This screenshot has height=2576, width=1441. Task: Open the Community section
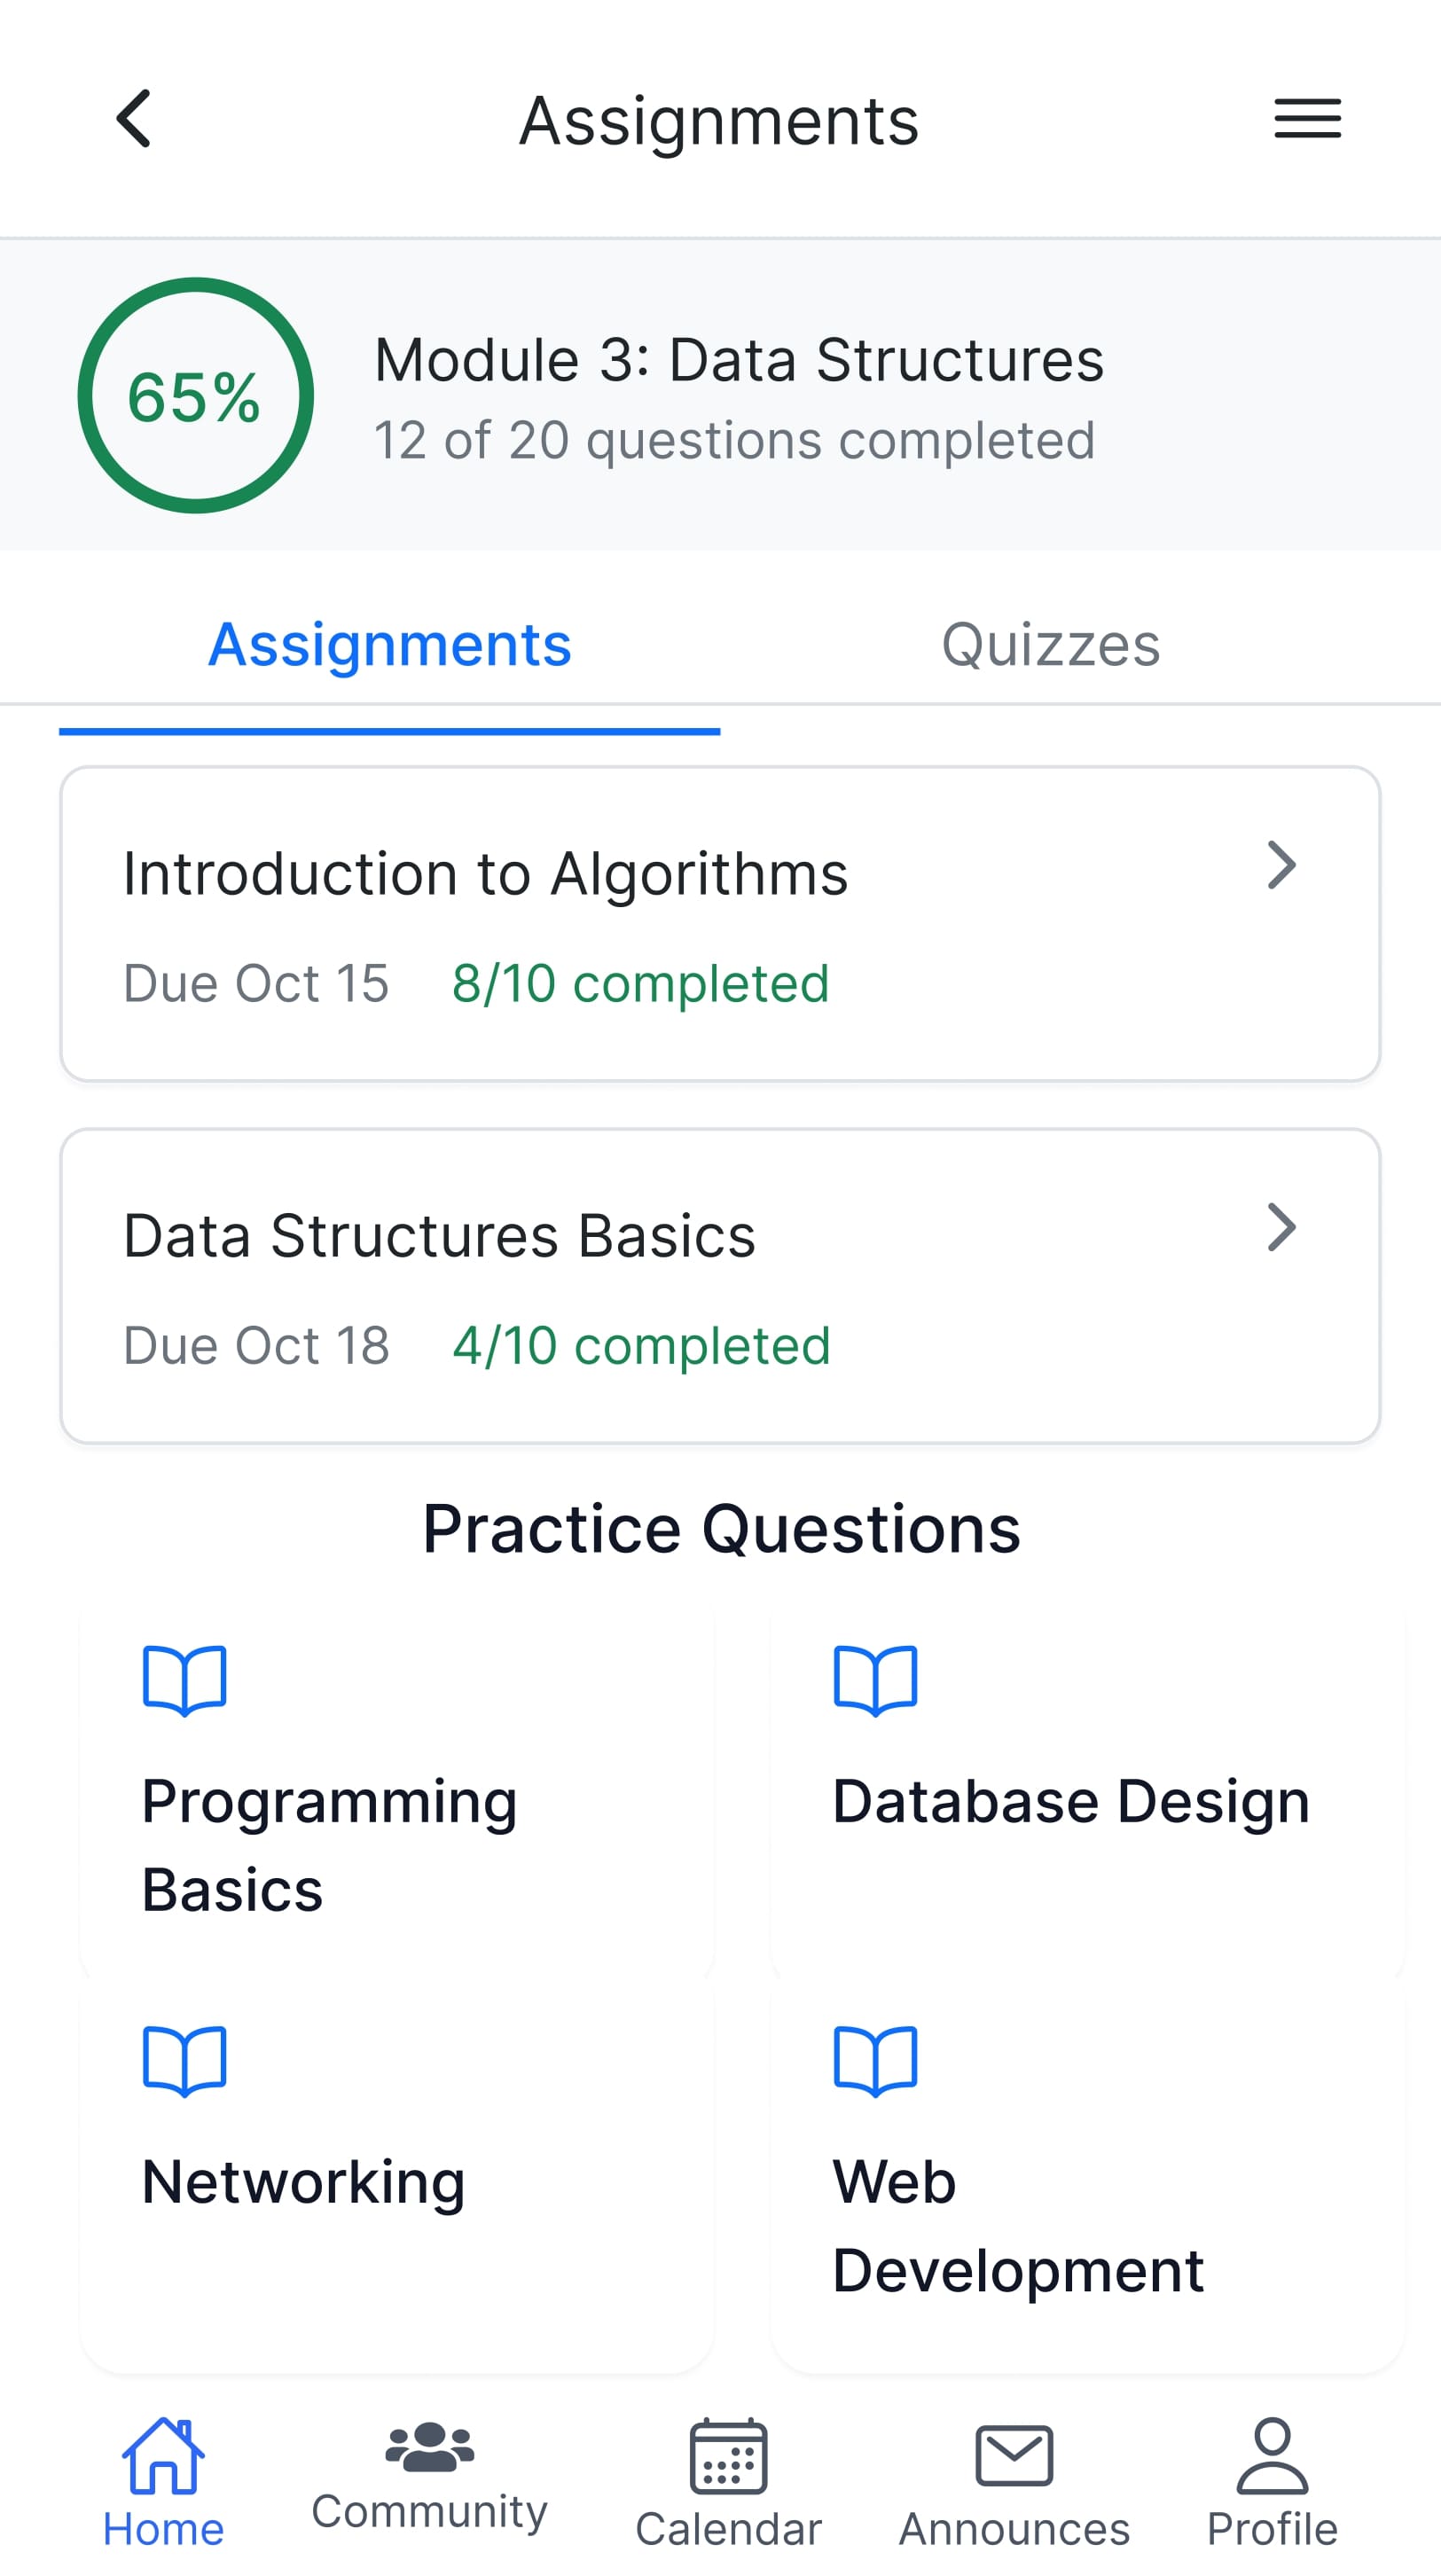pyautogui.click(x=429, y=2470)
